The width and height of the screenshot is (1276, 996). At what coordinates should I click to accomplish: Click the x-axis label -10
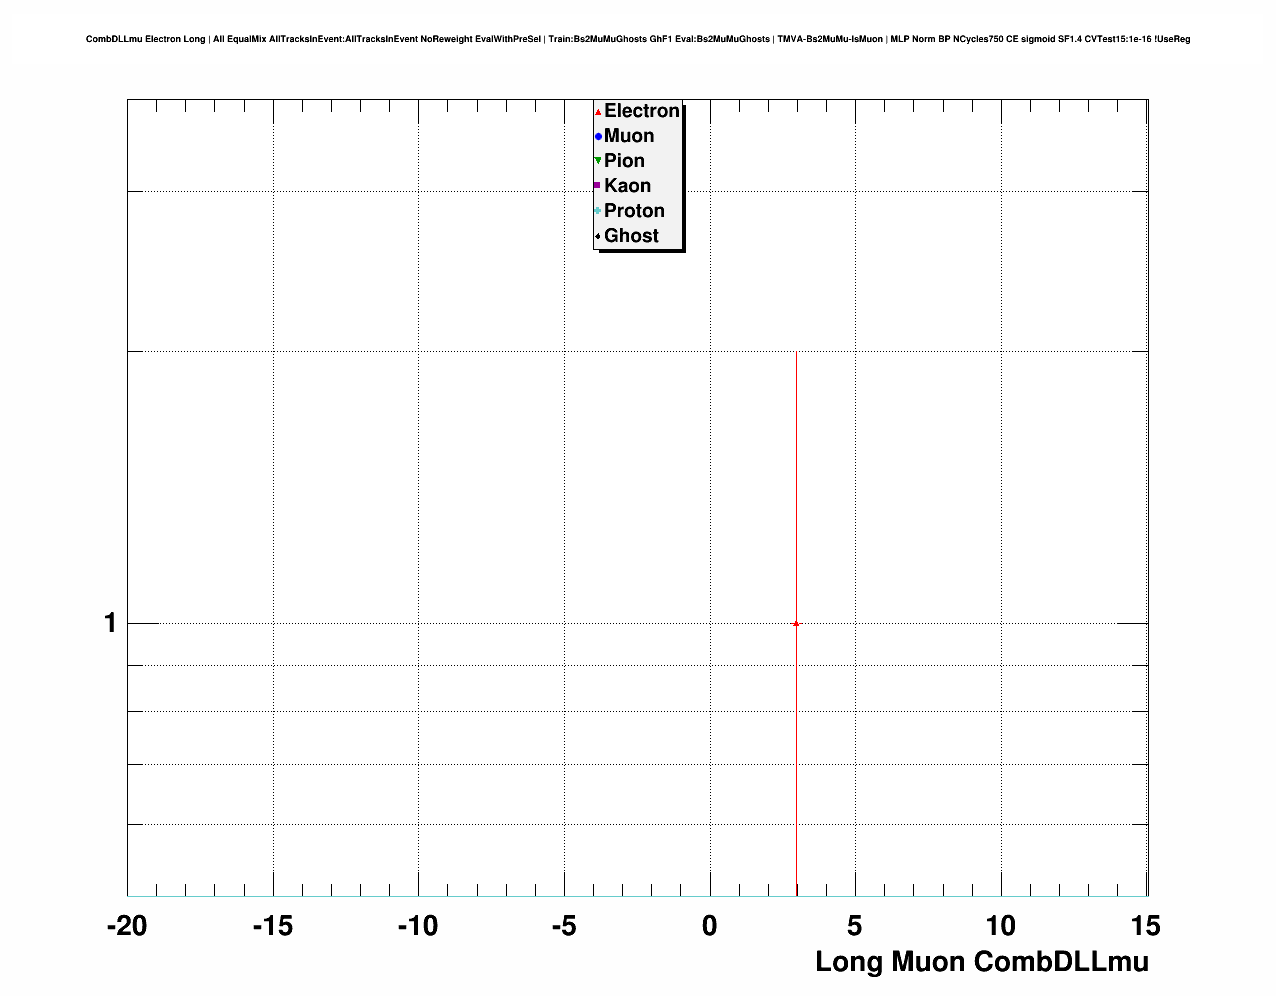click(x=418, y=926)
